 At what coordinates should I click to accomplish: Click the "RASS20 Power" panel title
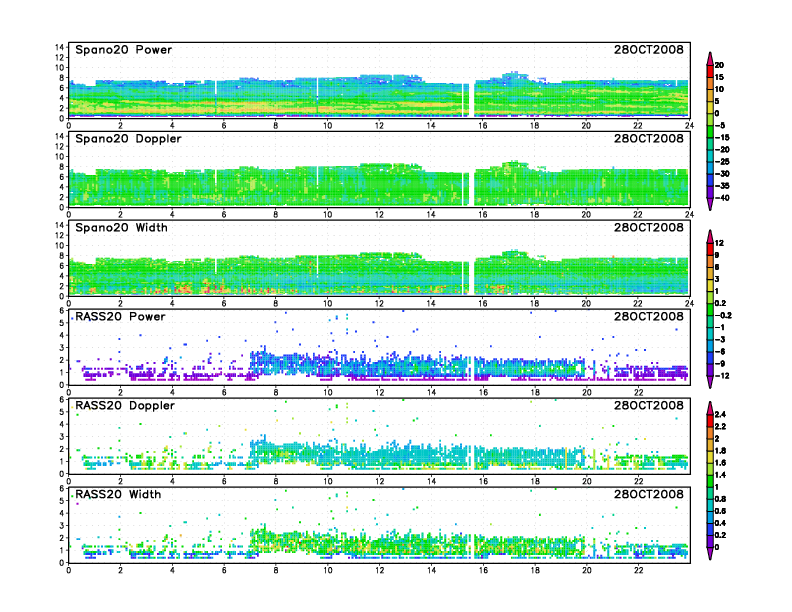[x=120, y=317]
